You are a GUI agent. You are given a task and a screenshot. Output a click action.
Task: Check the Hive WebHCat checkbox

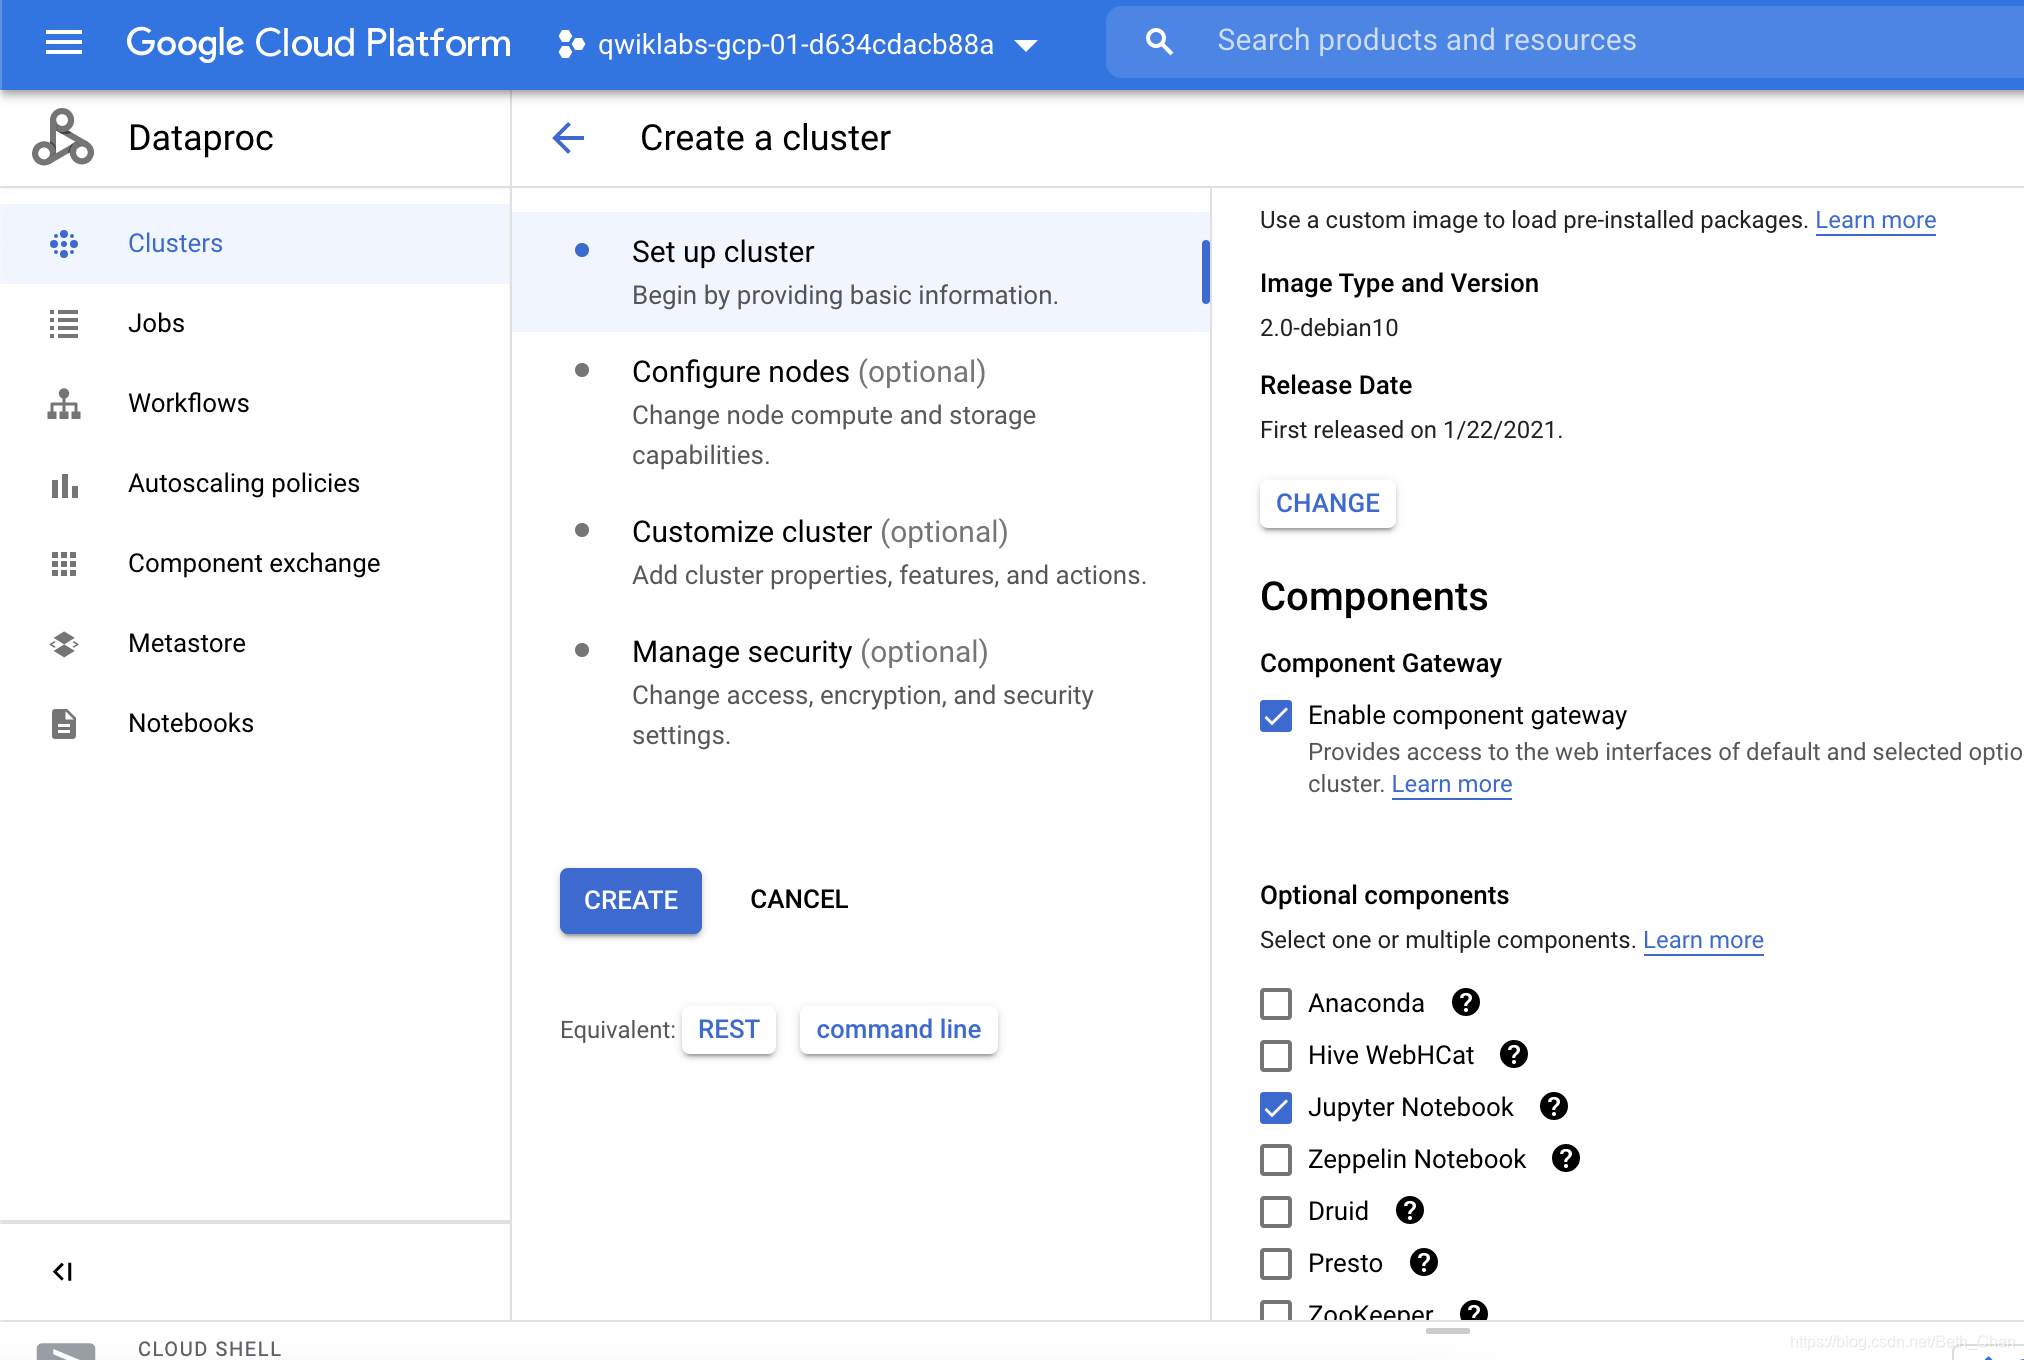click(1276, 1055)
